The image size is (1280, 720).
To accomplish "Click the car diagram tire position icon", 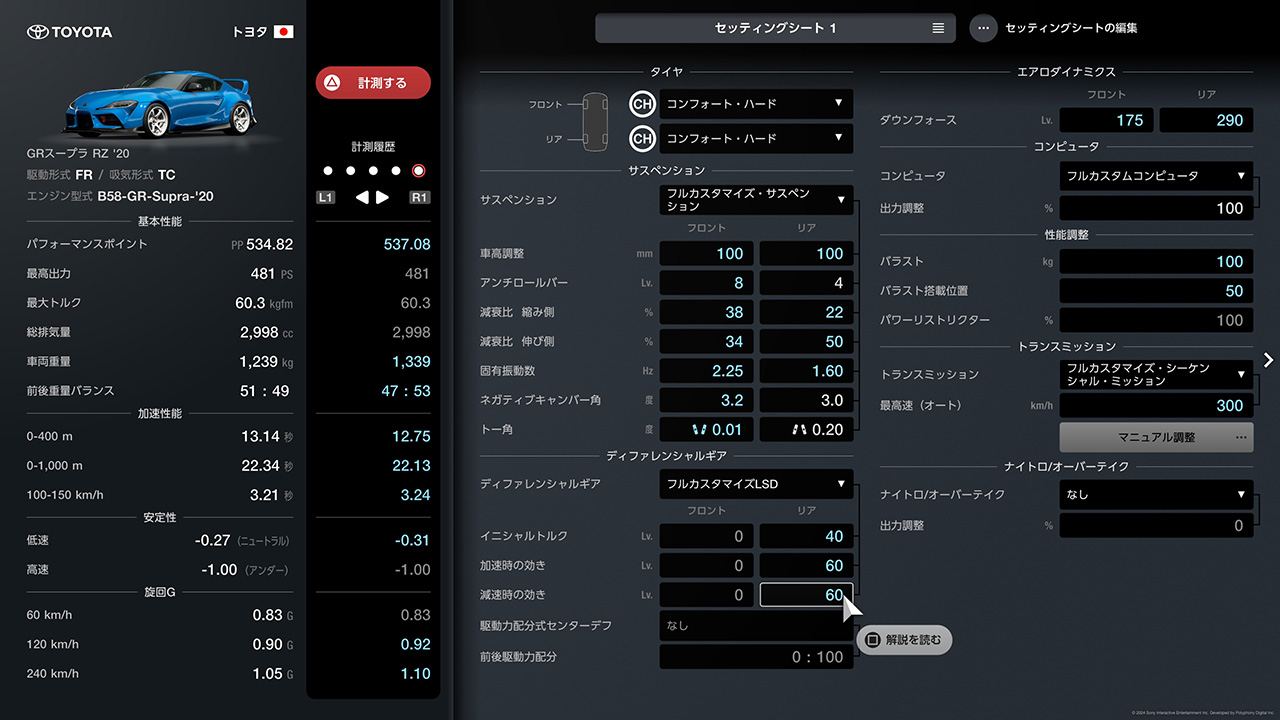I will click(595, 121).
